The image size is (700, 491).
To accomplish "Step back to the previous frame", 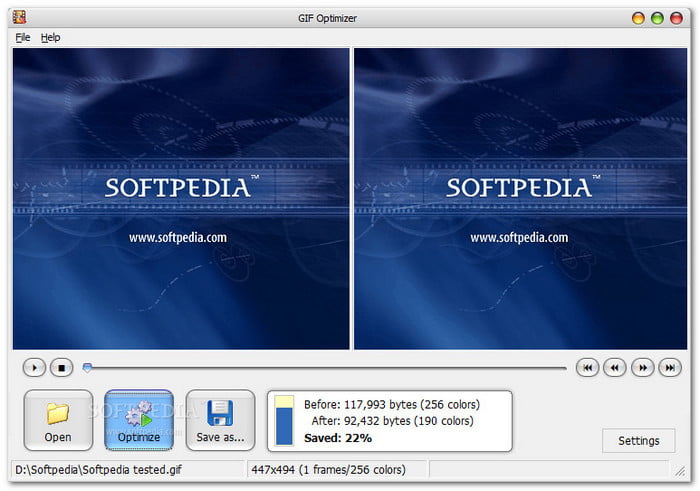I will (x=615, y=368).
